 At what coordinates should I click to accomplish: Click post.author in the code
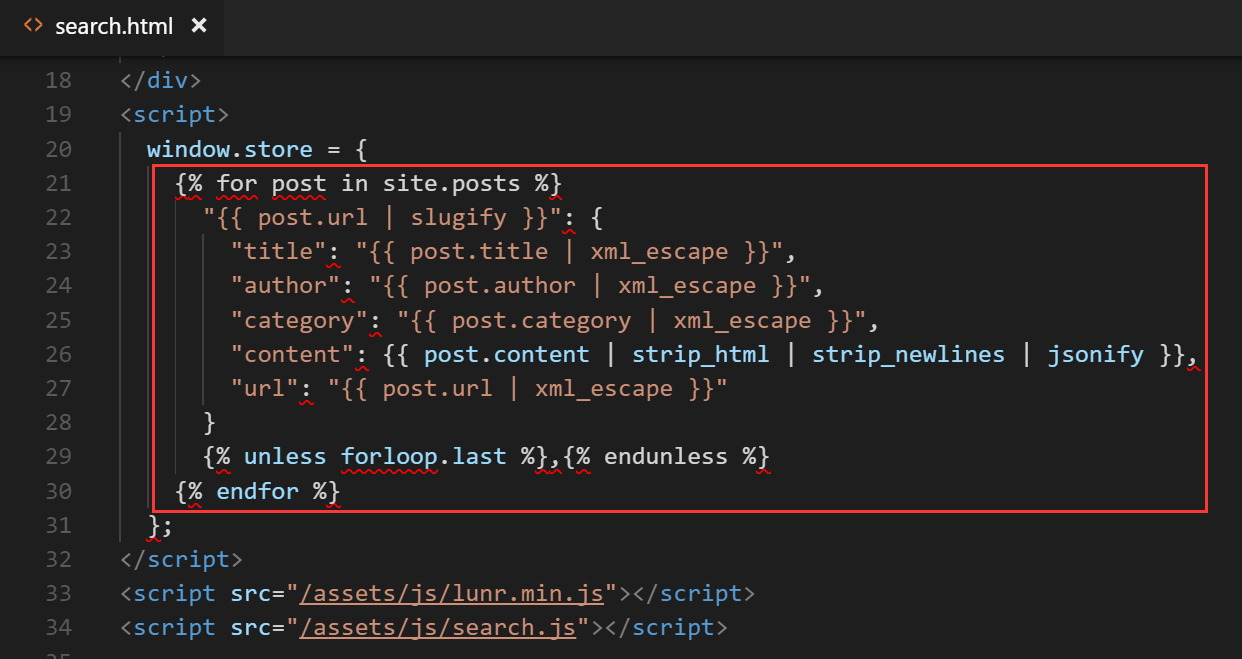(500, 286)
